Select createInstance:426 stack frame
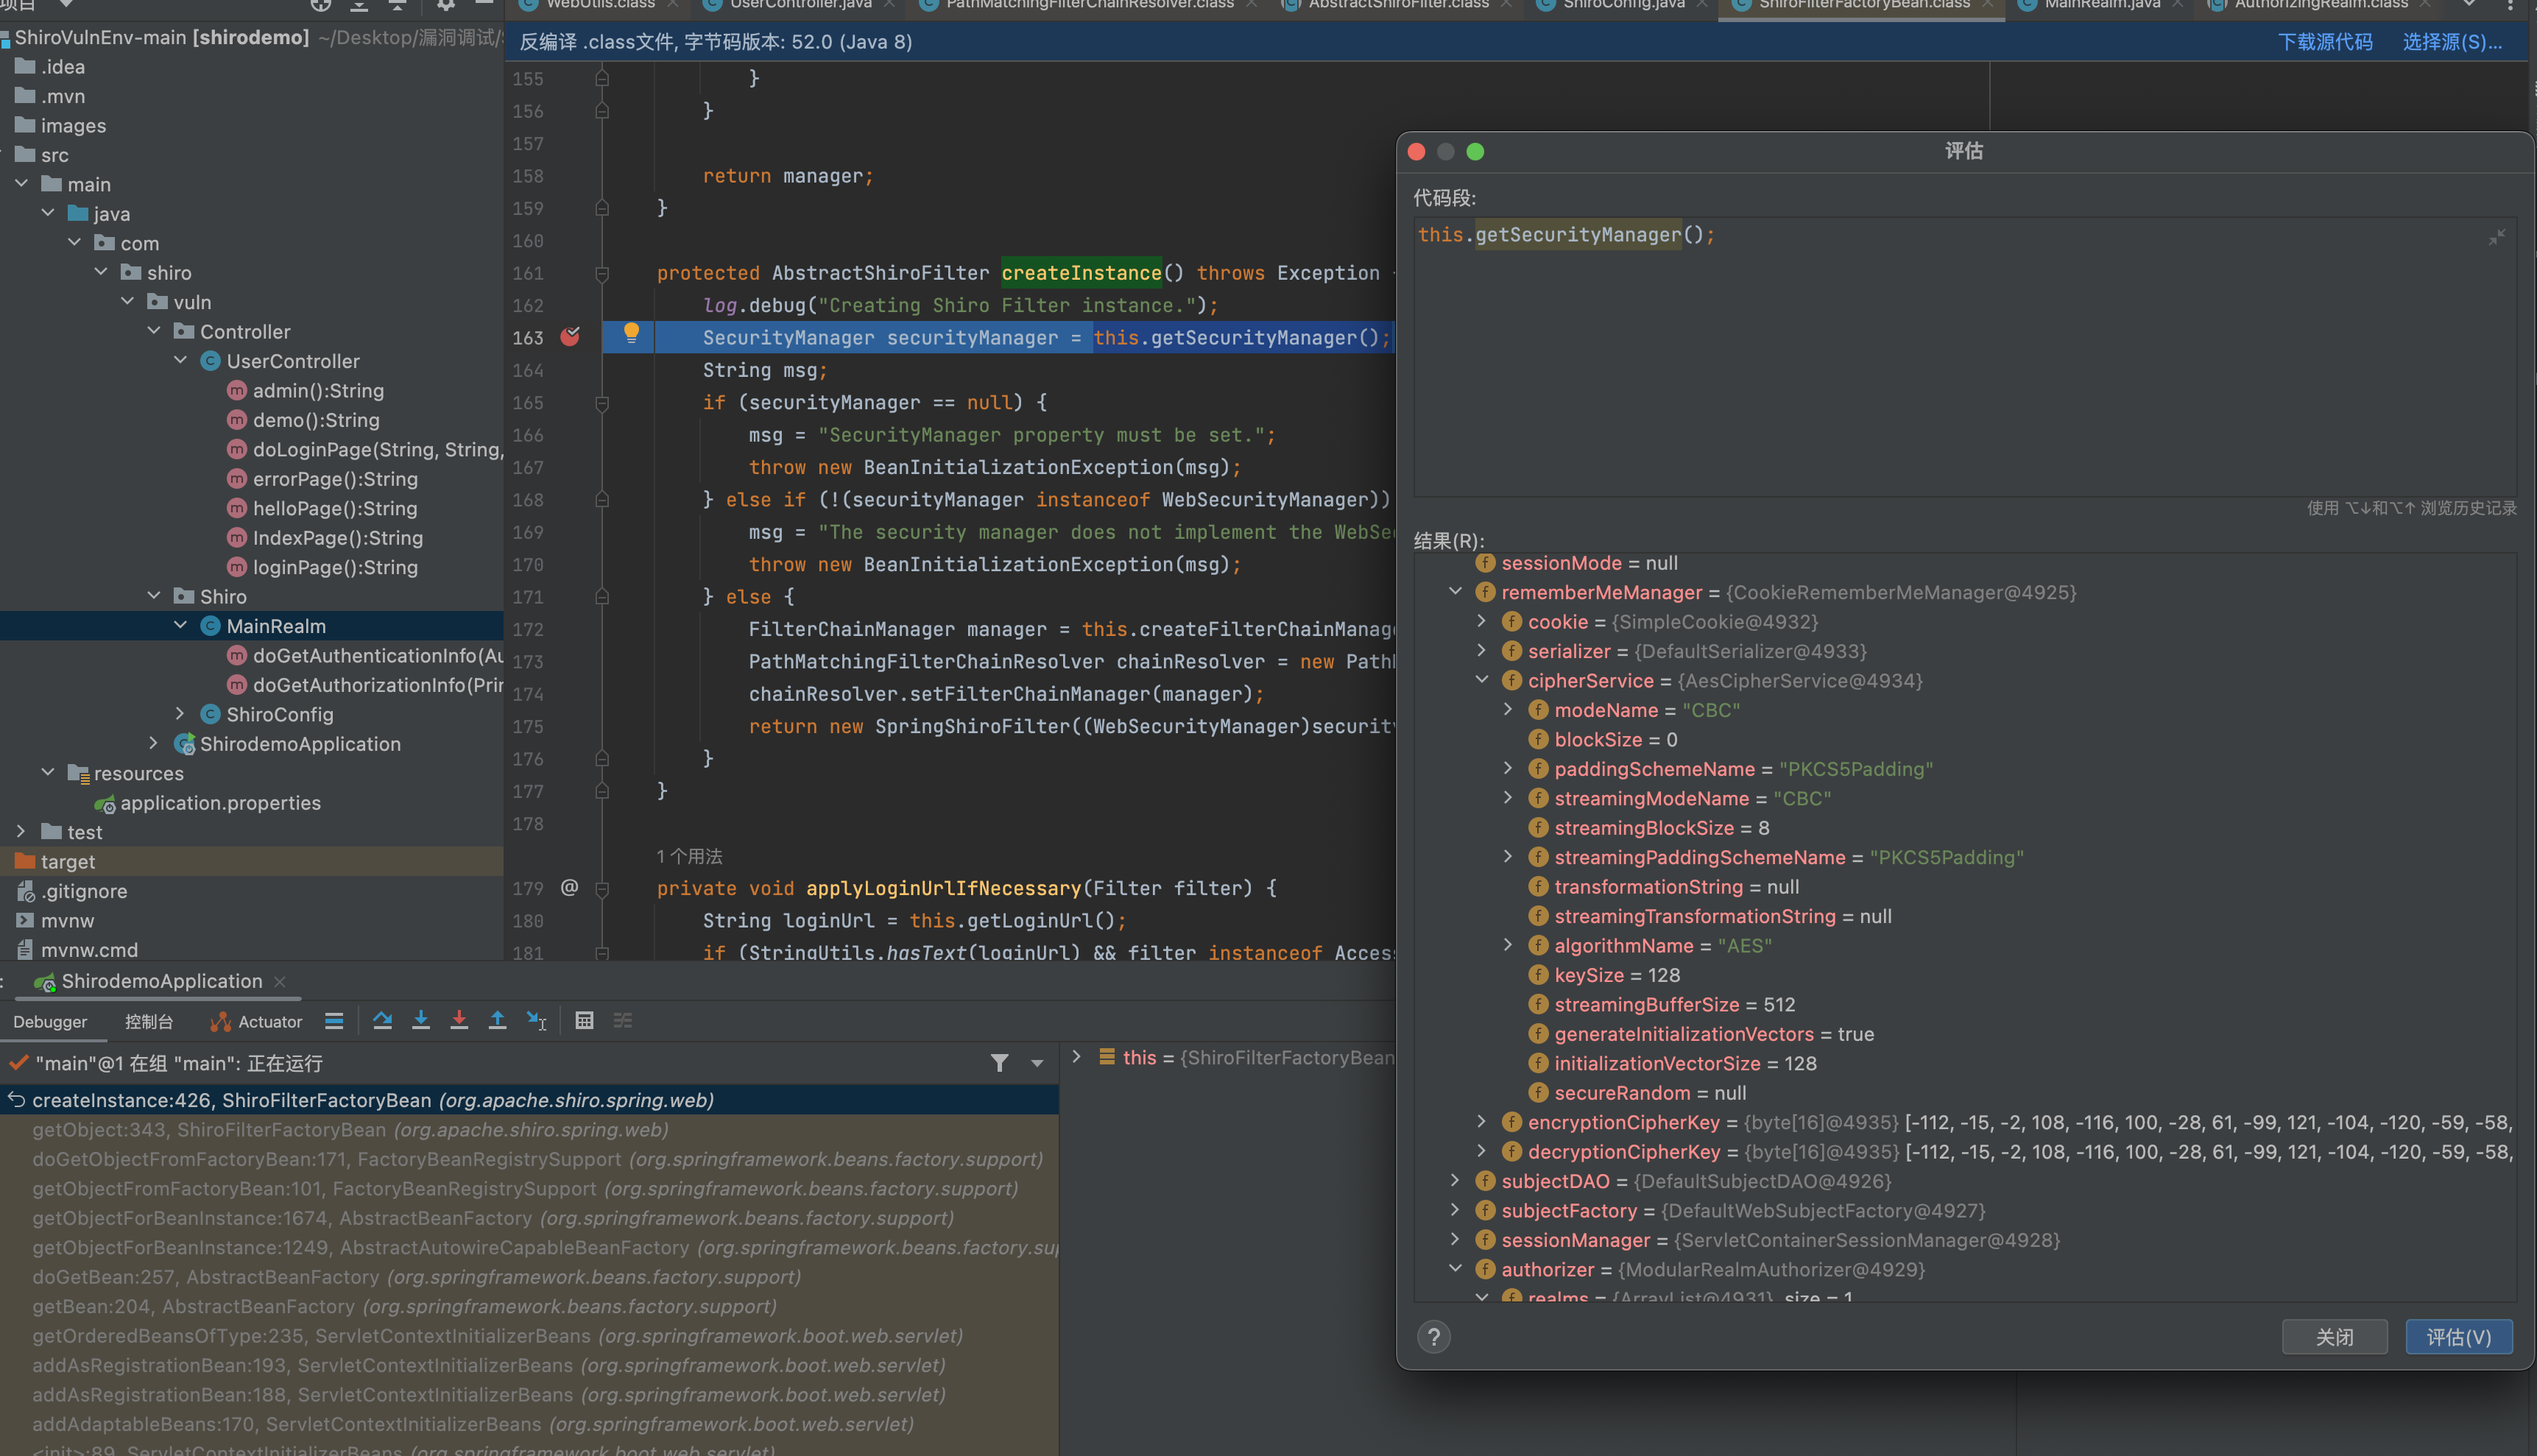2537x1456 pixels. tap(529, 1100)
